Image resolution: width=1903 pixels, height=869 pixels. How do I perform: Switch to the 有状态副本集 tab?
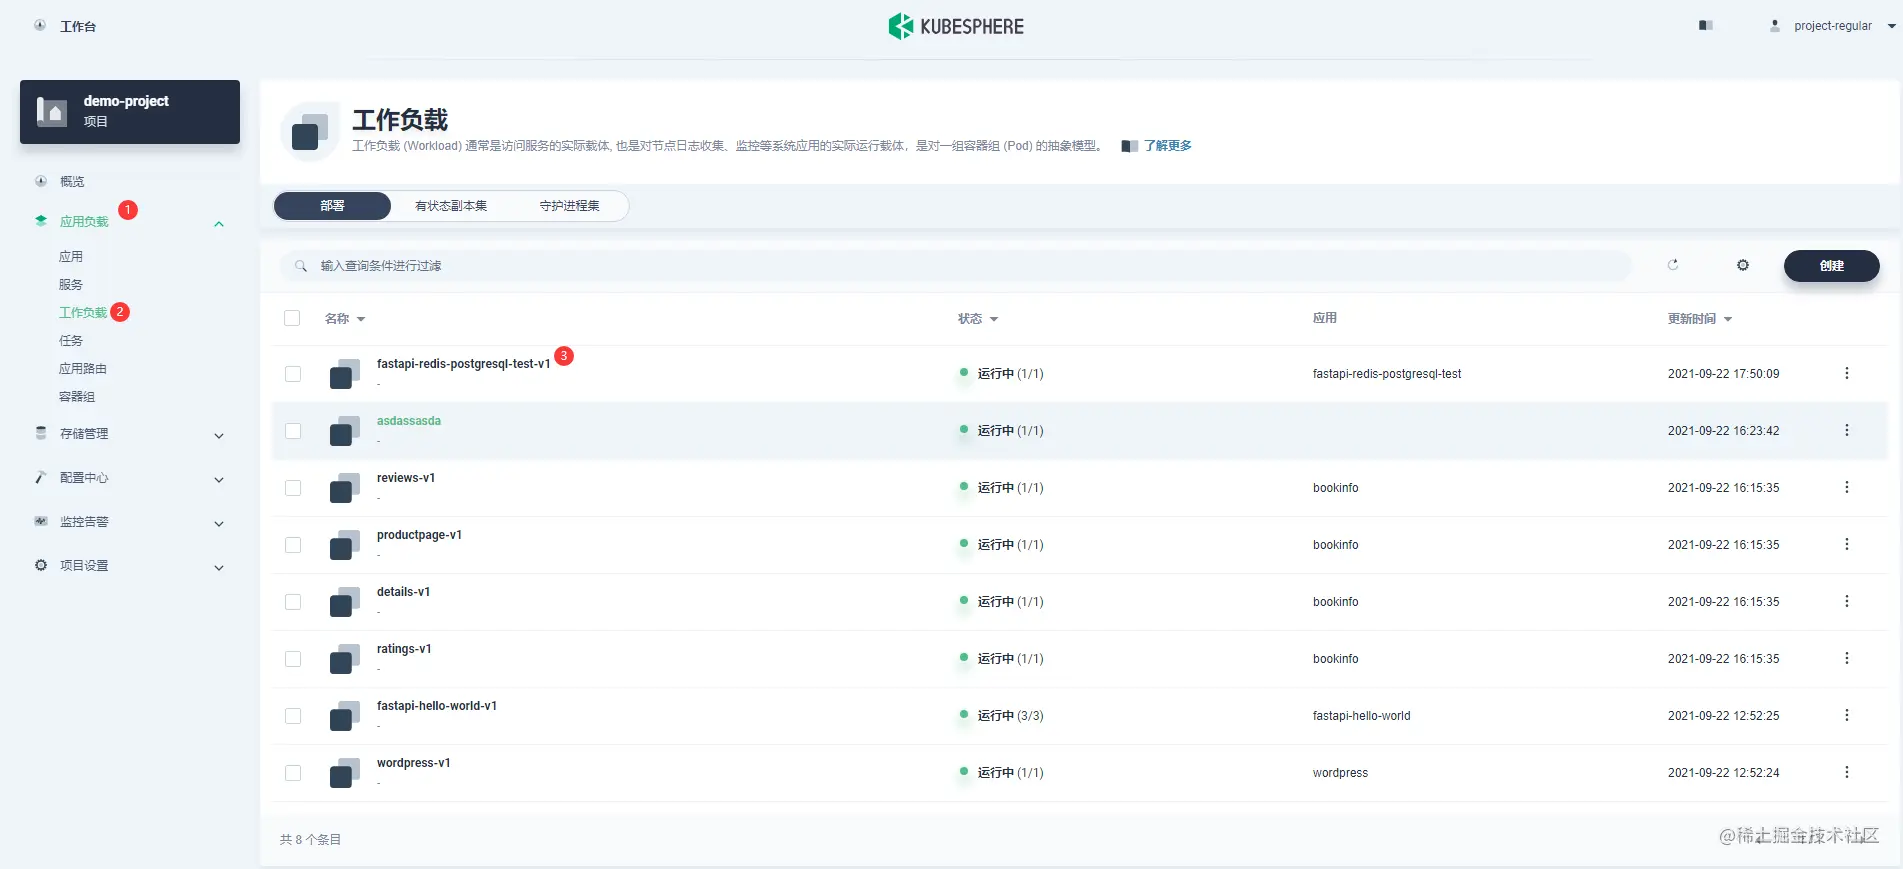(451, 206)
